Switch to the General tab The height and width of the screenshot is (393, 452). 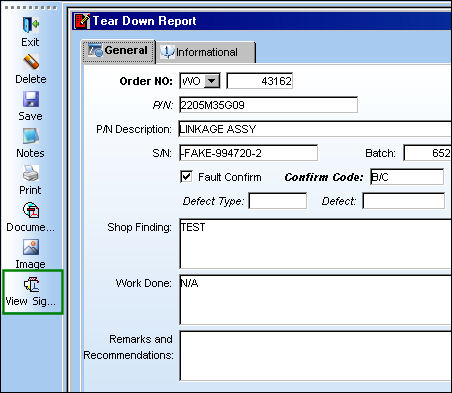tap(119, 51)
